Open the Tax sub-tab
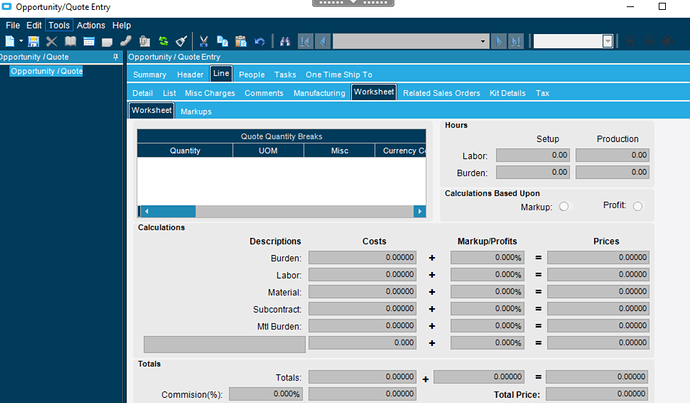 tap(542, 93)
